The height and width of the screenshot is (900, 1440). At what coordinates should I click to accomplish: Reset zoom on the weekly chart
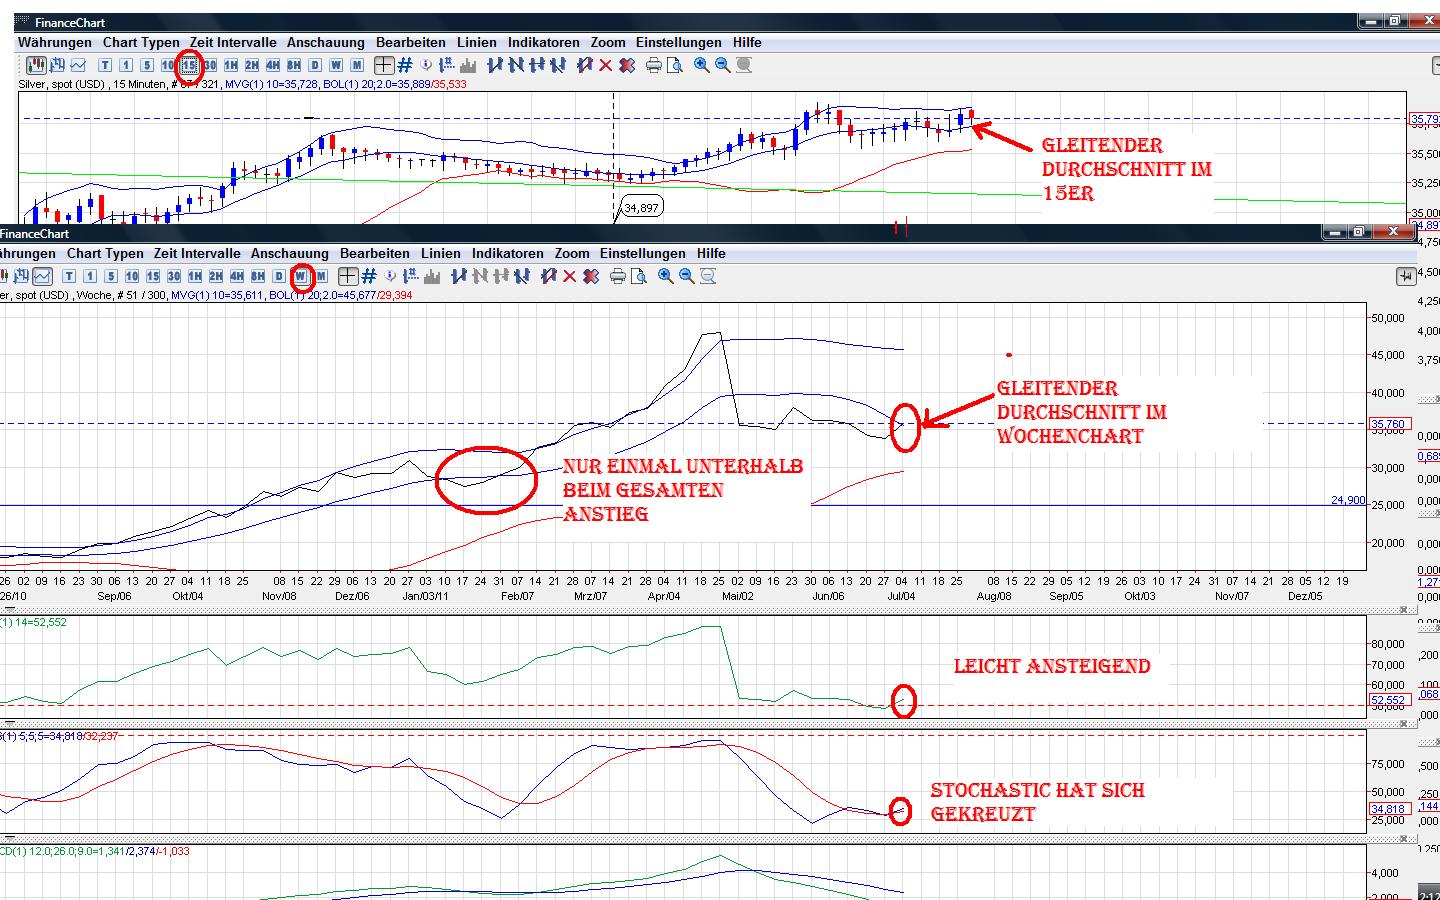click(x=708, y=276)
